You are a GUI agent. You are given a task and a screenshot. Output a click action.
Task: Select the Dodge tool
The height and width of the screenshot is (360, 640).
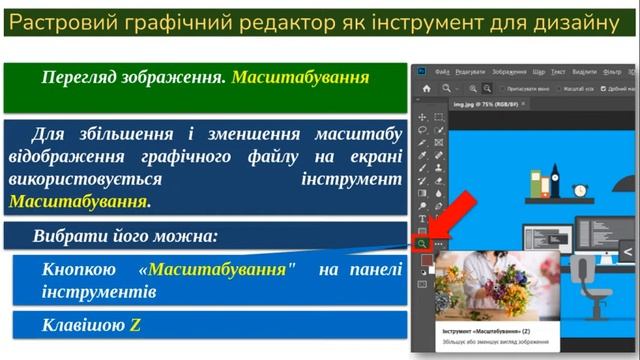point(422,206)
